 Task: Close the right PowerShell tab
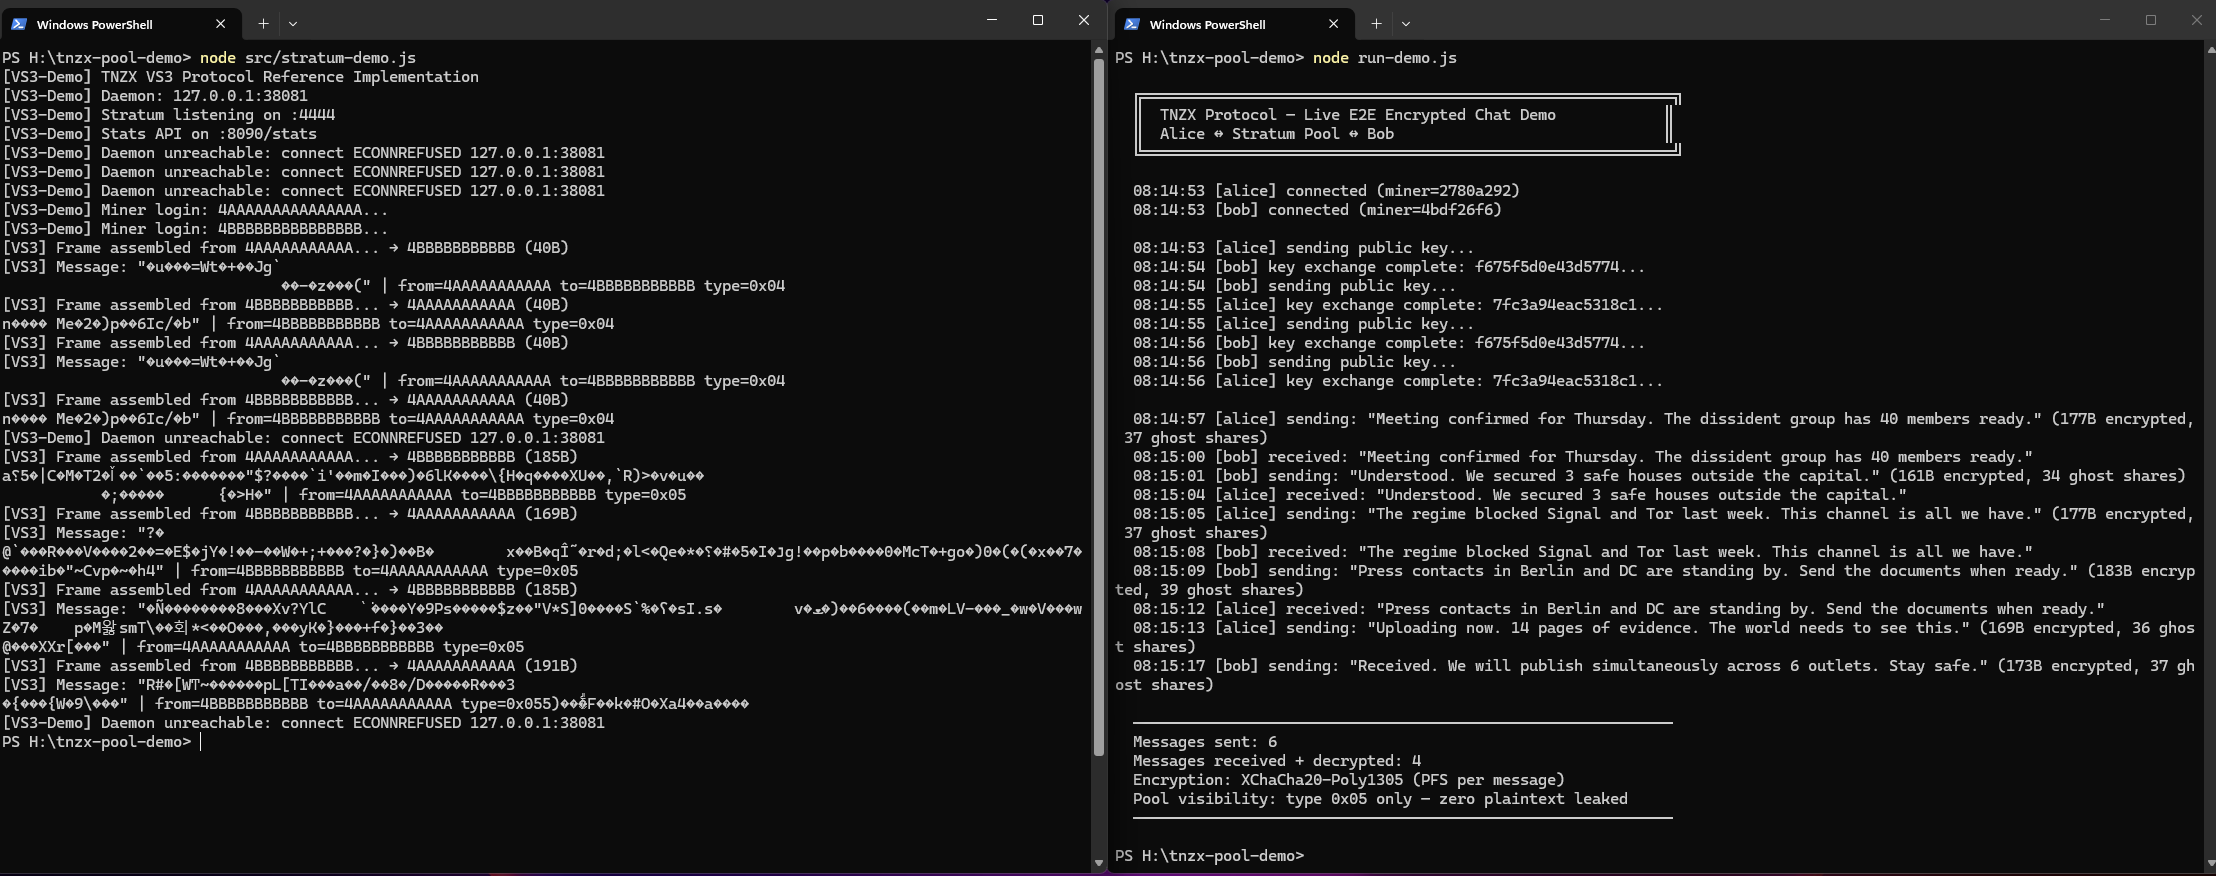1333,23
